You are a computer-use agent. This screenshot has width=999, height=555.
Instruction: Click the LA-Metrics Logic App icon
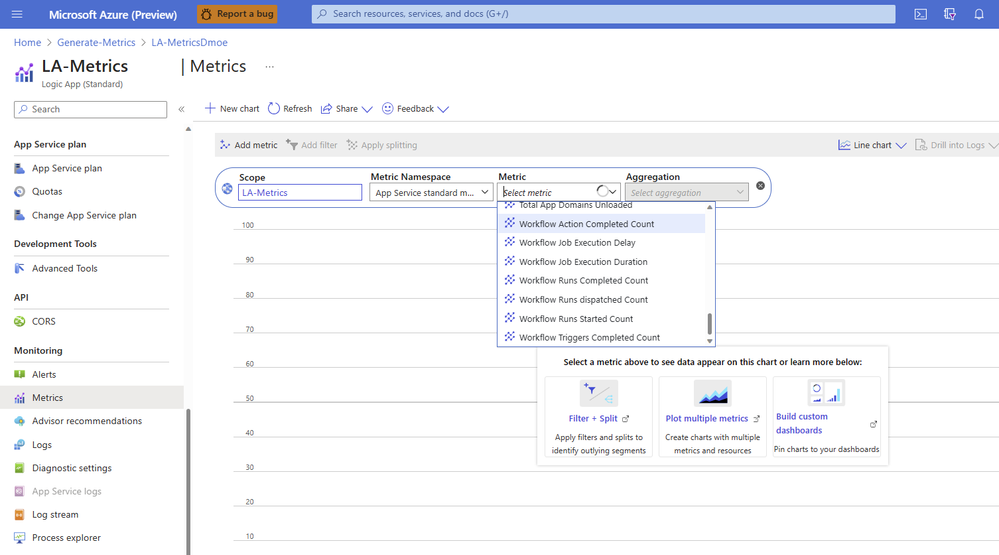pos(24,74)
